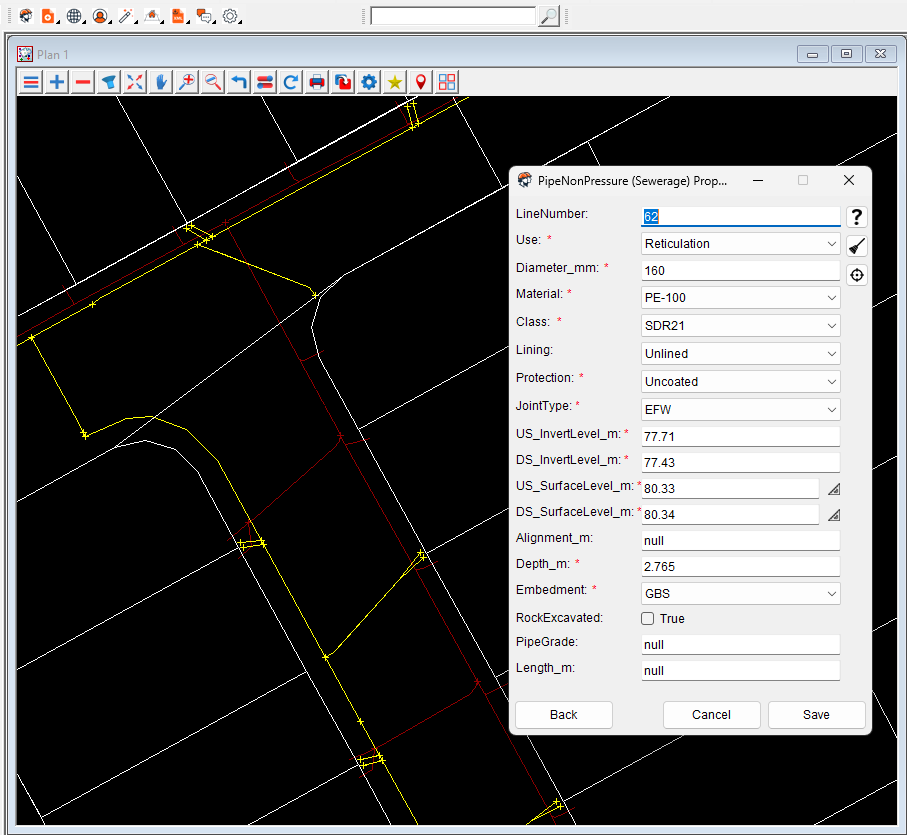
Task: Click the blue back-arrow previous view icon
Action: click(239, 82)
